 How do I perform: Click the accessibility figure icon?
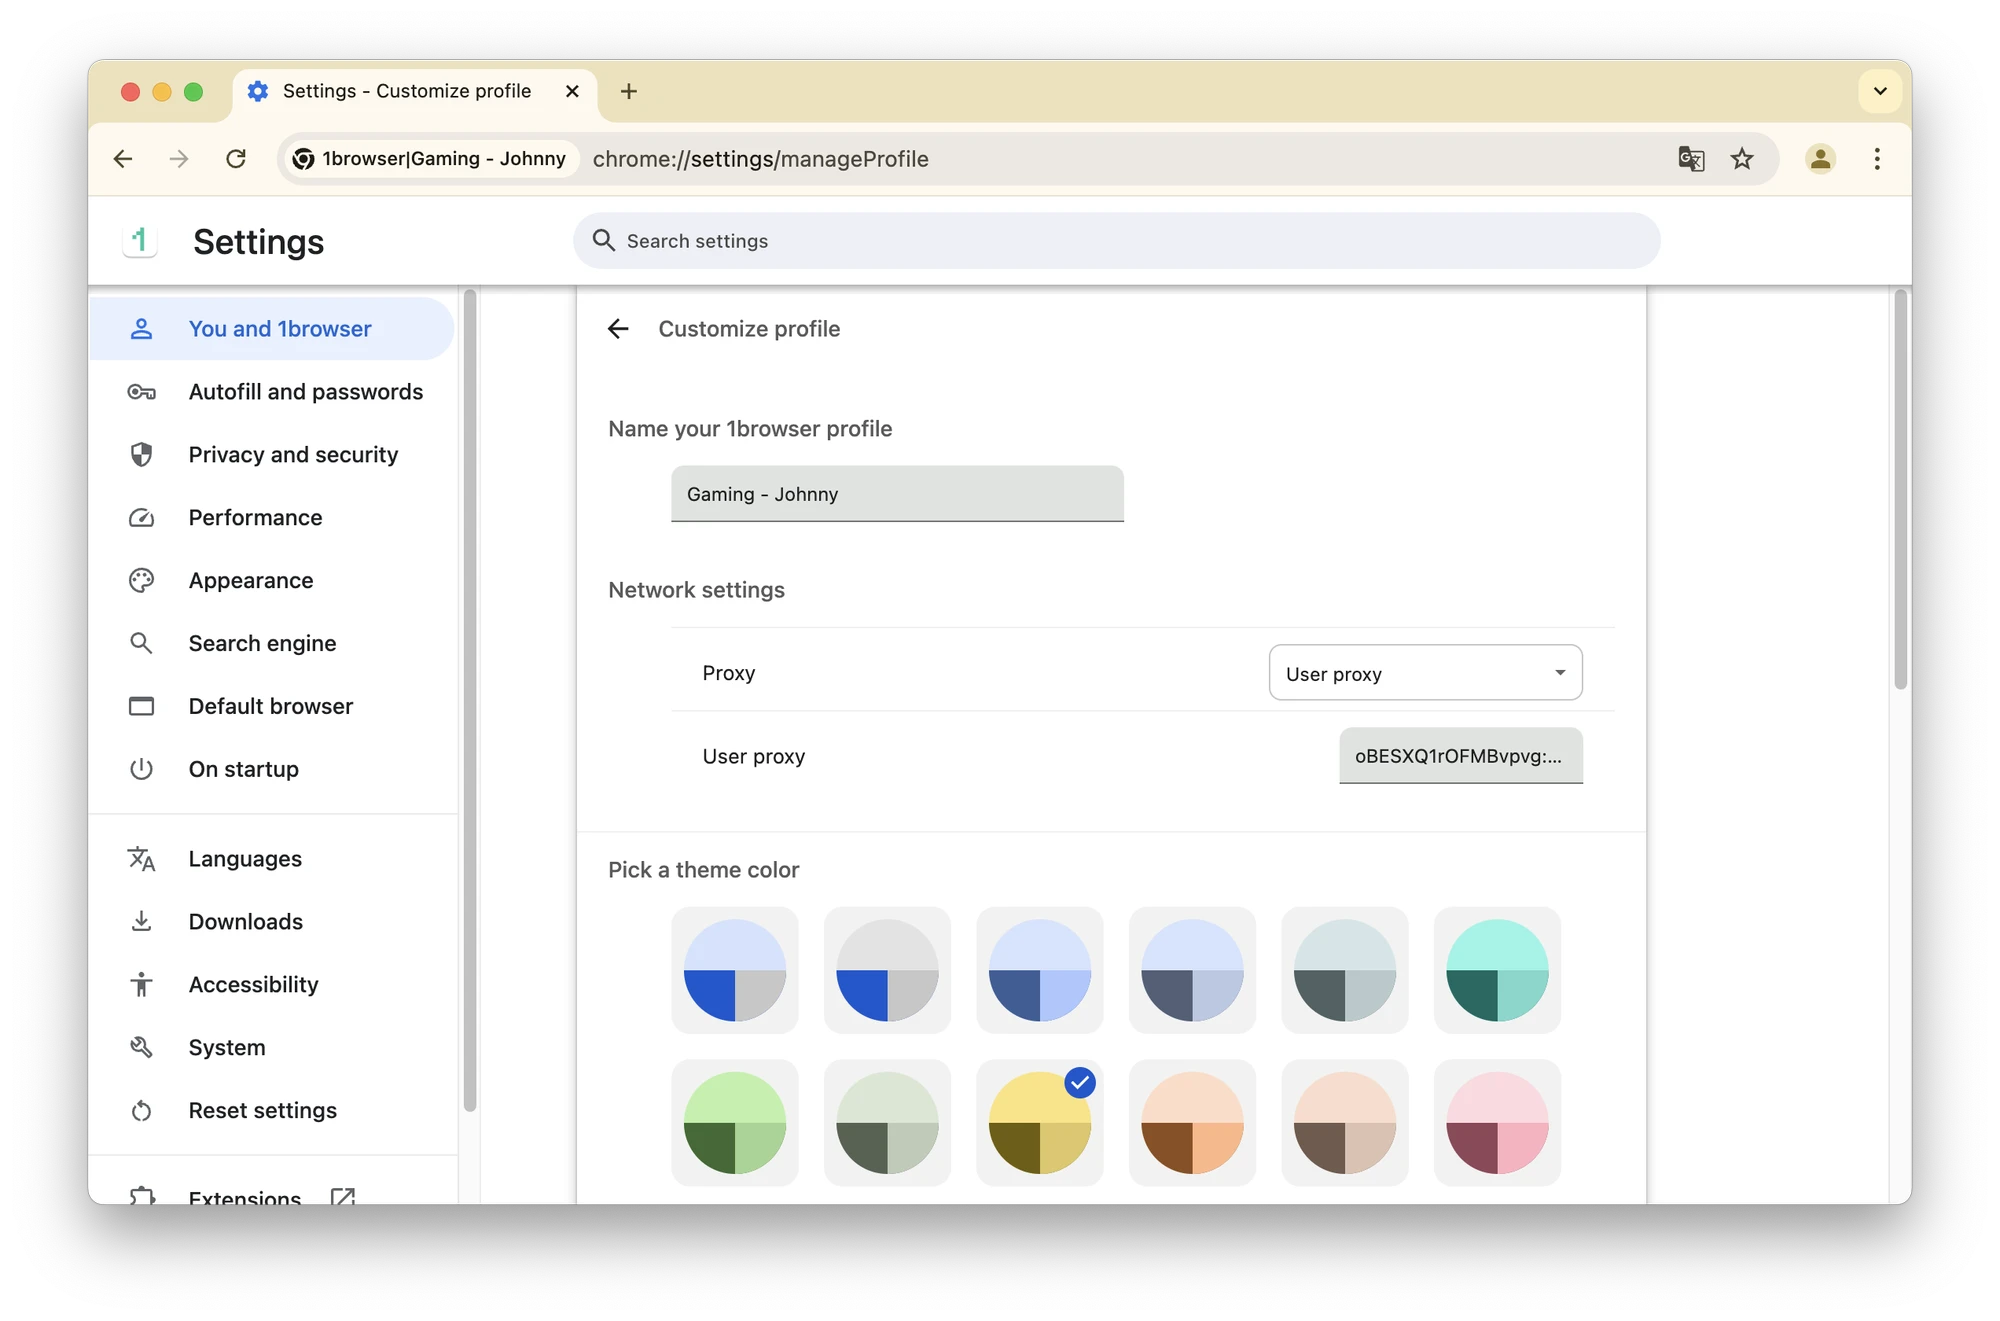coord(141,985)
